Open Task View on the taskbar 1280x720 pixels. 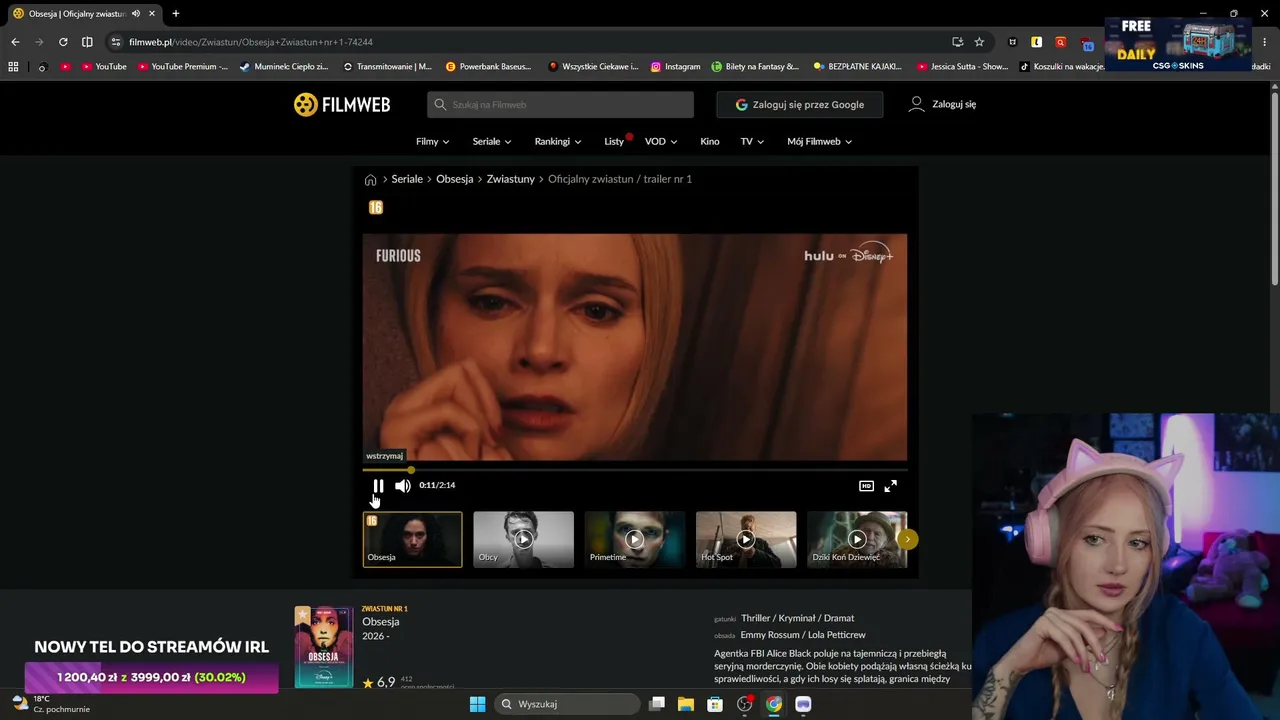coord(657,704)
